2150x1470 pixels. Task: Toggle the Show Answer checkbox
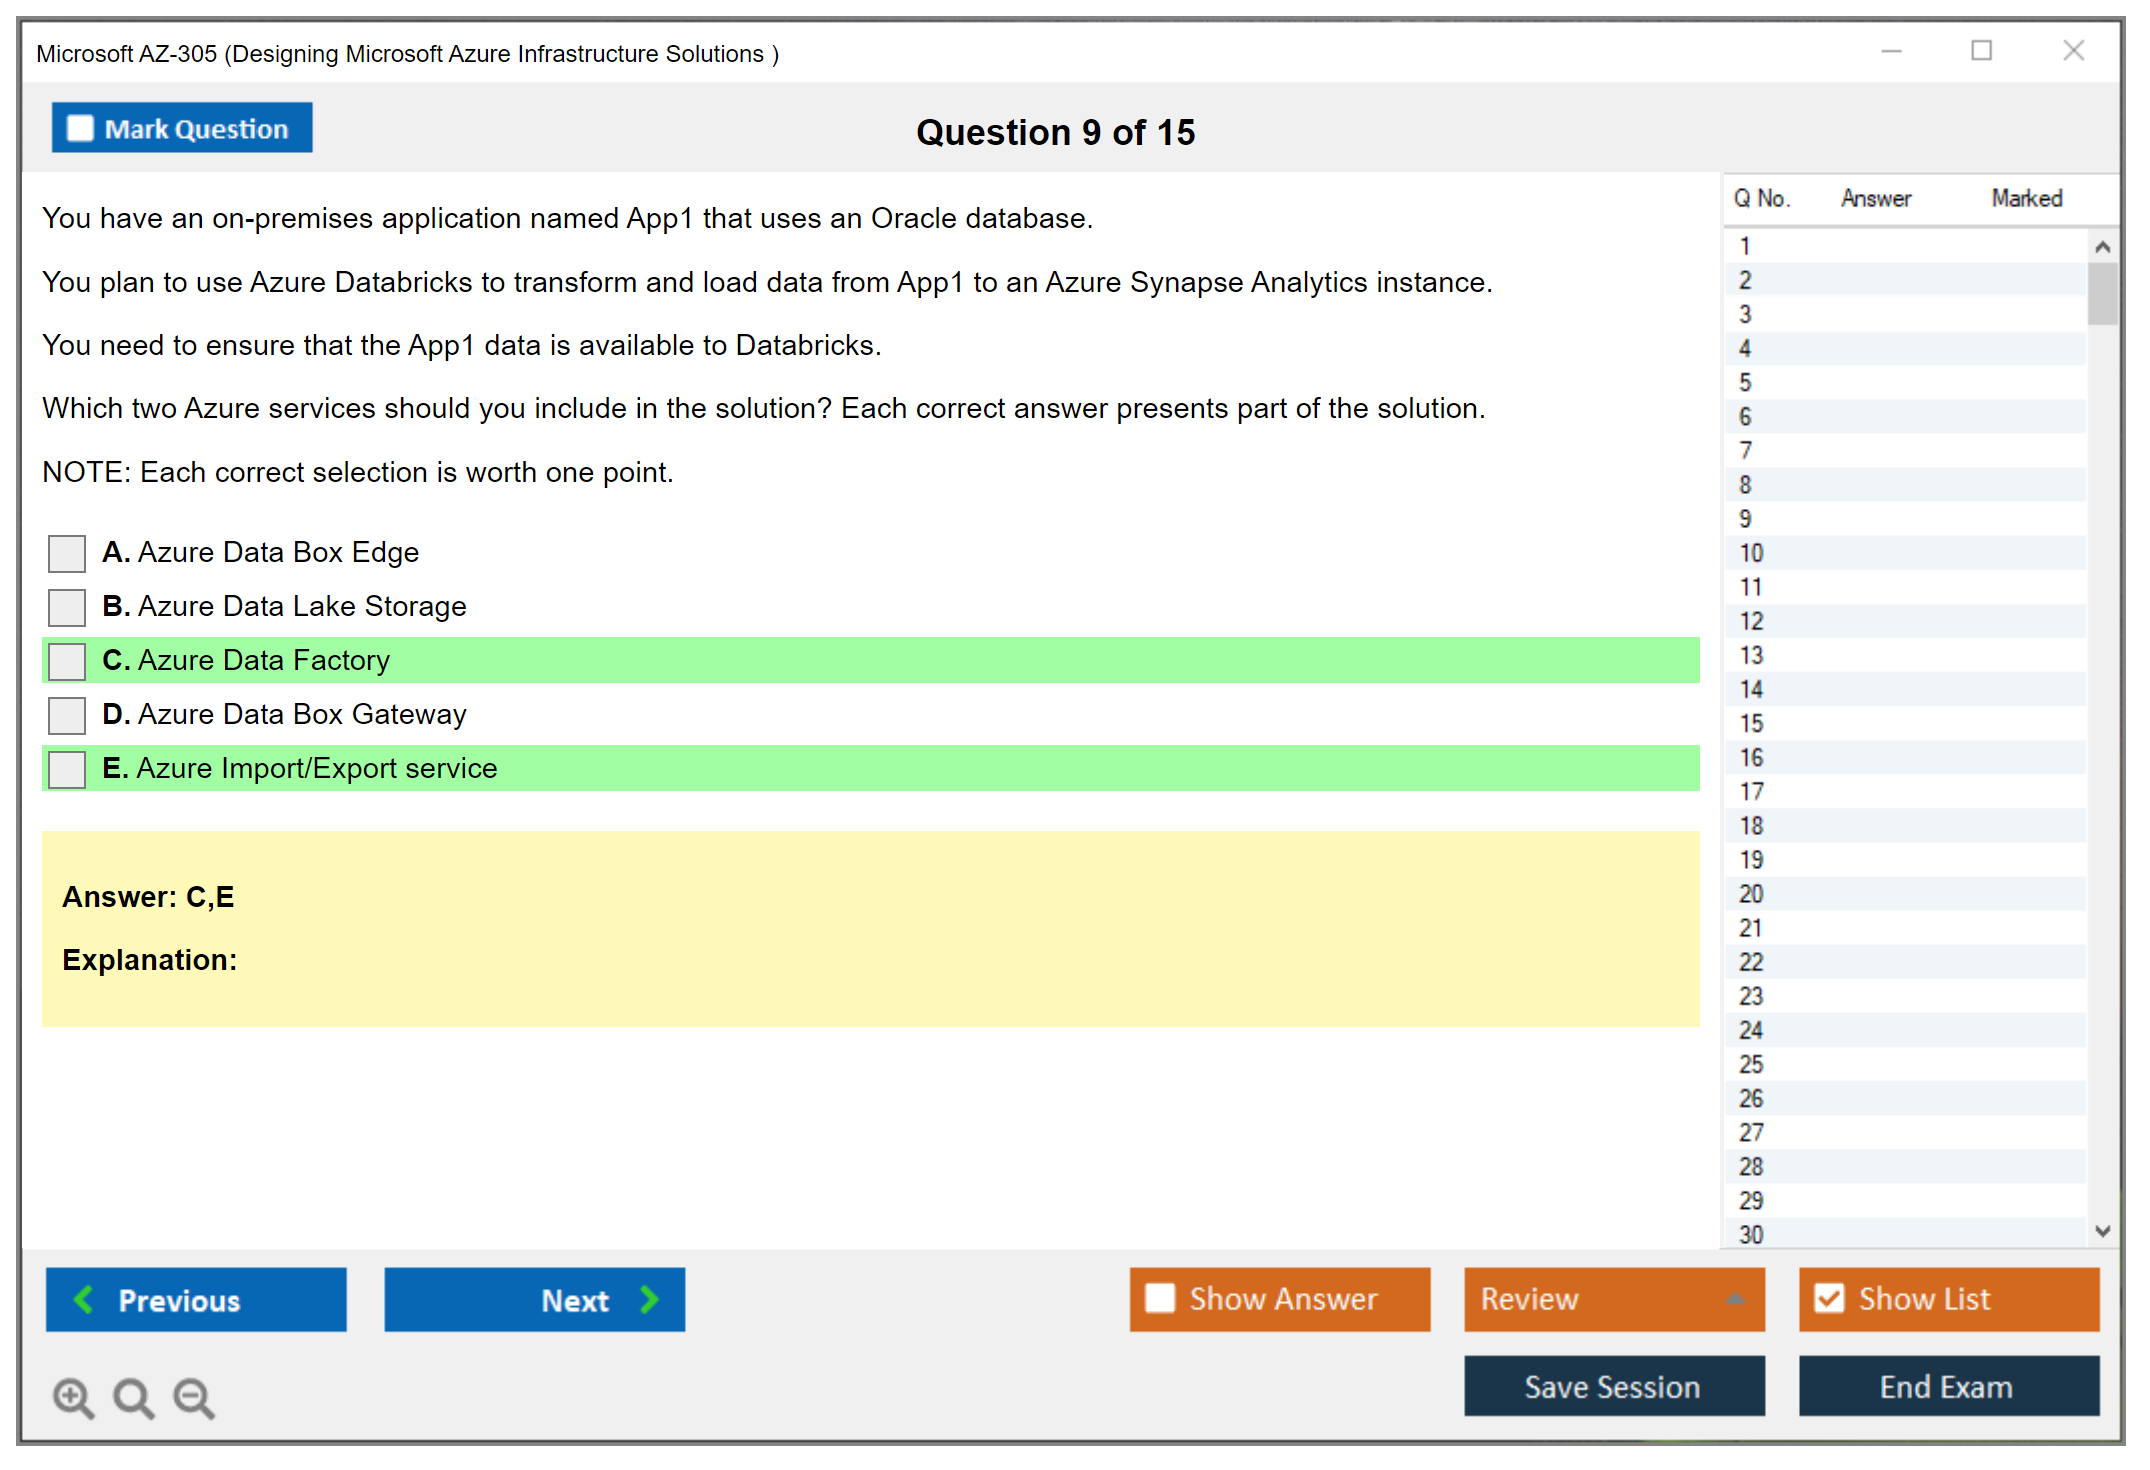1160,1298
